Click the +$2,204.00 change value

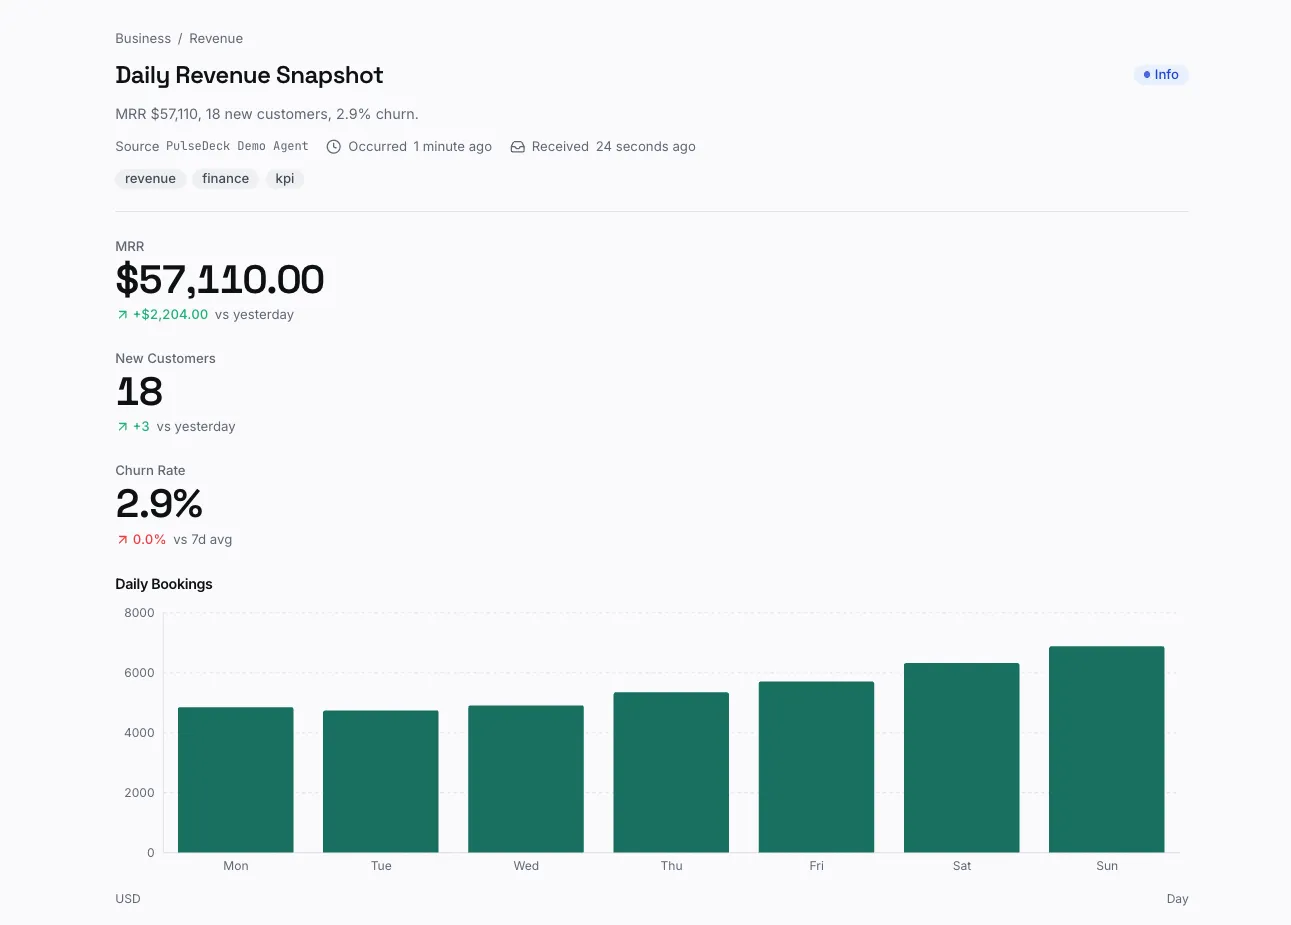[x=171, y=314]
